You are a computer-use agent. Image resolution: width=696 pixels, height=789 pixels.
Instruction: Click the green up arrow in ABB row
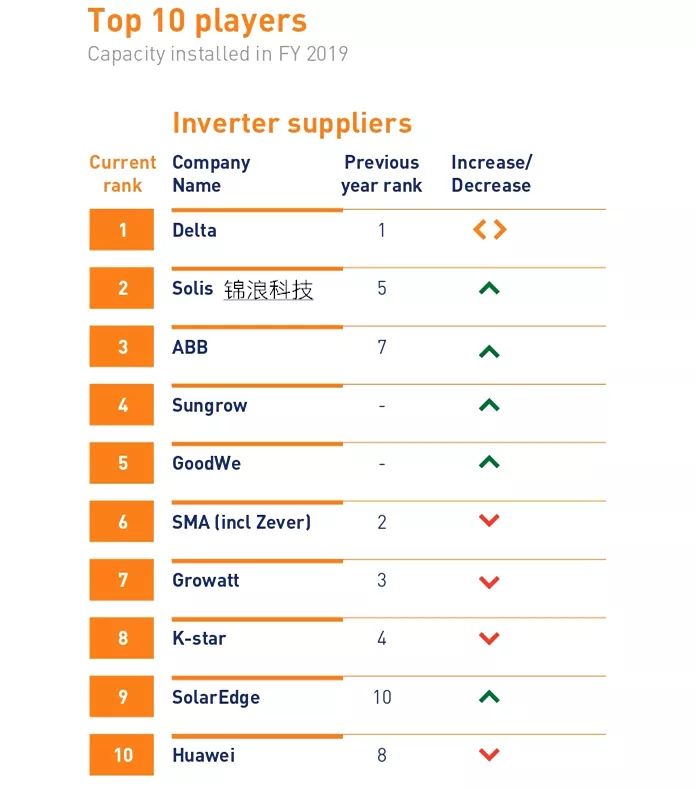tap(489, 351)
